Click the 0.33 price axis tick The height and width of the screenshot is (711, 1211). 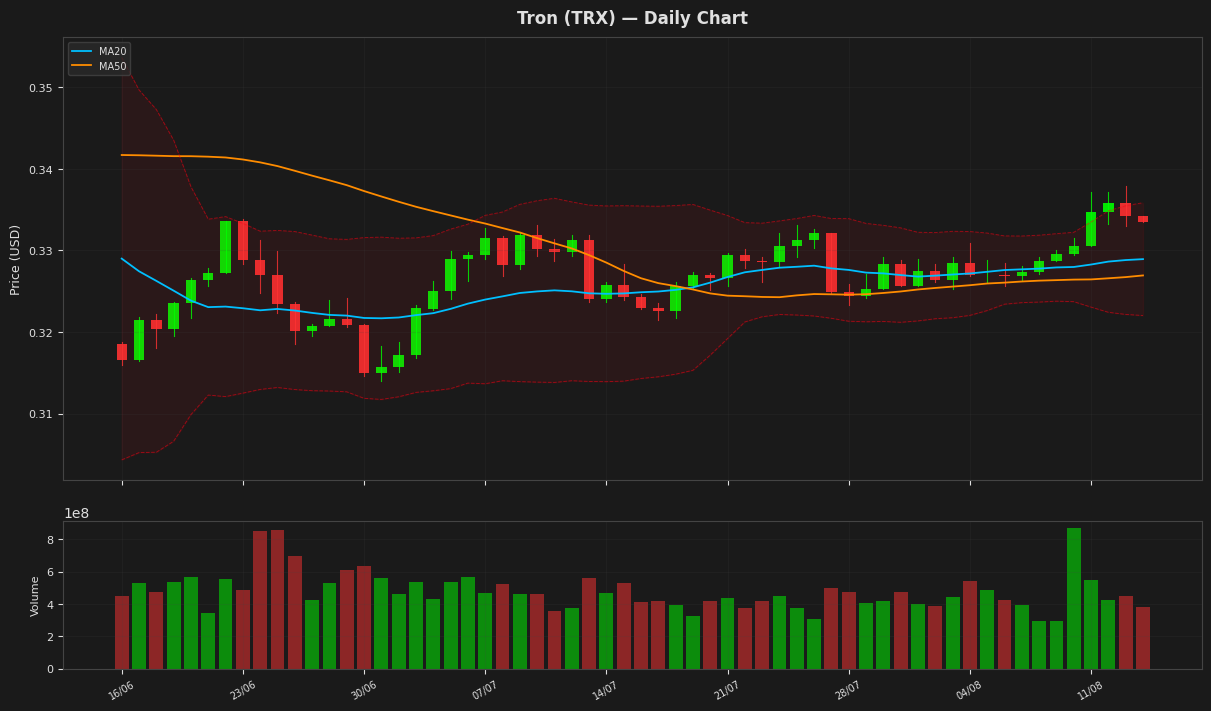tap(41, 251)
